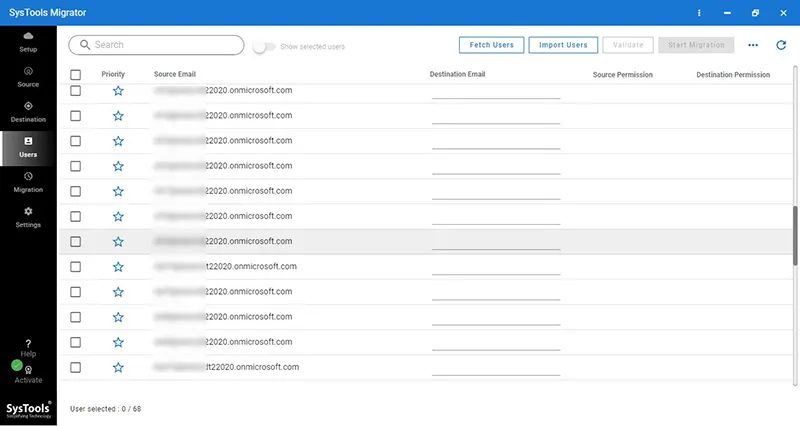Image resolution: width=800 pixels, height=426 pixels.
Task: Toggle Show selected users switch
Action: click(264, 47)
